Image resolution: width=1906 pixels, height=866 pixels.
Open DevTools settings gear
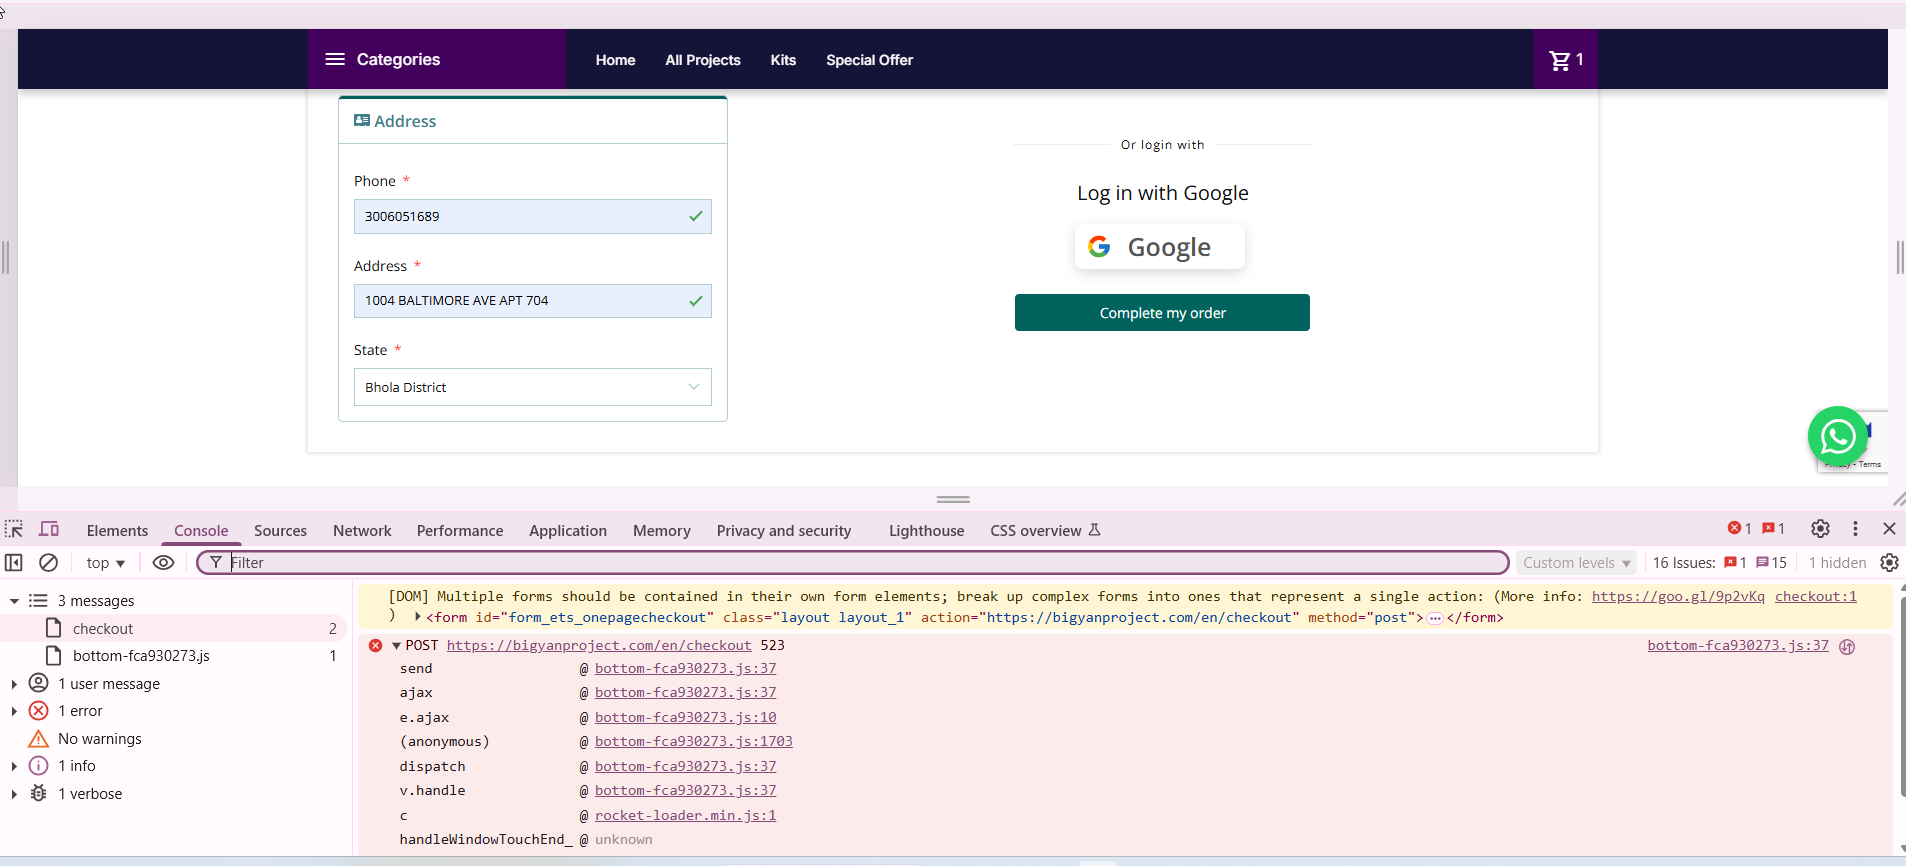[x=1820, y=529]
